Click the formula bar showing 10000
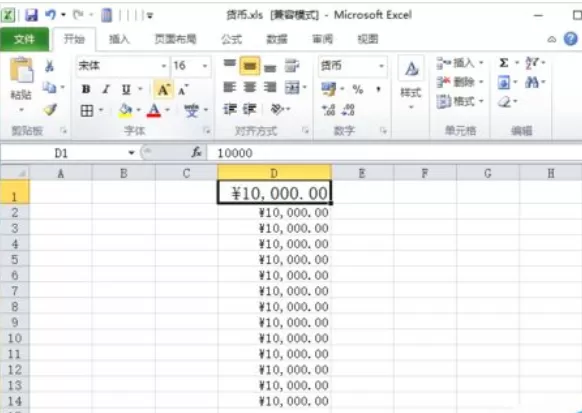Viewport: 582px width, 413px height. (x=394, y=153)
